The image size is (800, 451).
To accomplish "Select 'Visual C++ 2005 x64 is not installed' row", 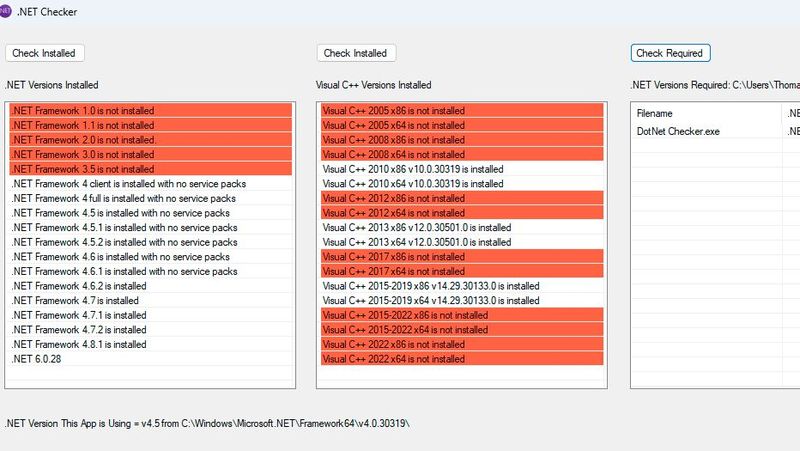I will click(462, 126).
